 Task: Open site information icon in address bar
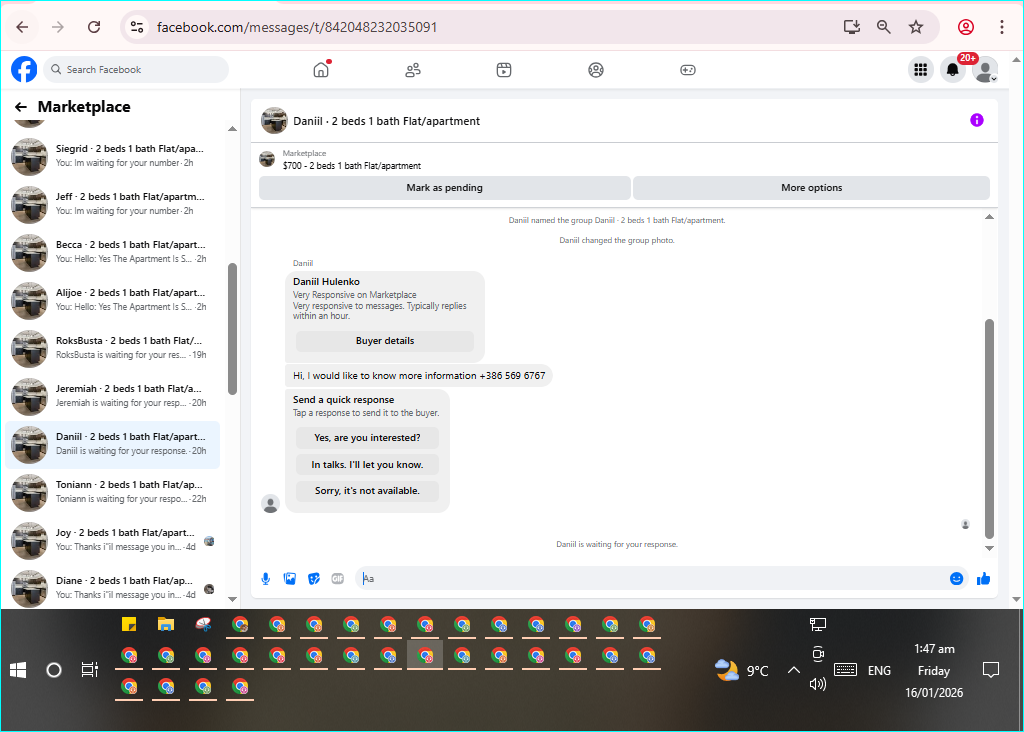click(136, 27)
